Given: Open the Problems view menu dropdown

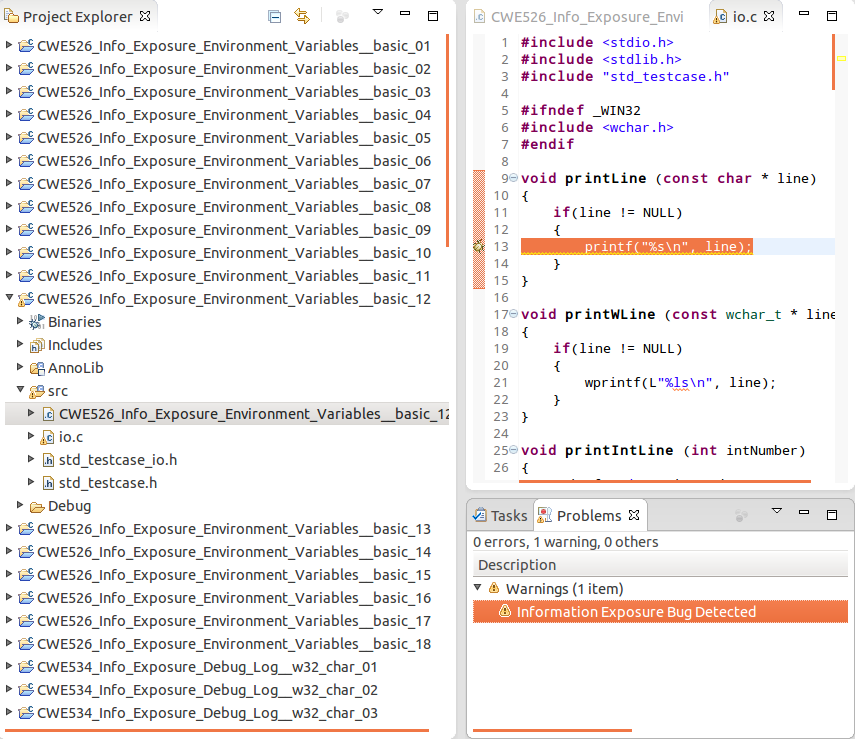Looking at the screenshot, I should (777, 510).
